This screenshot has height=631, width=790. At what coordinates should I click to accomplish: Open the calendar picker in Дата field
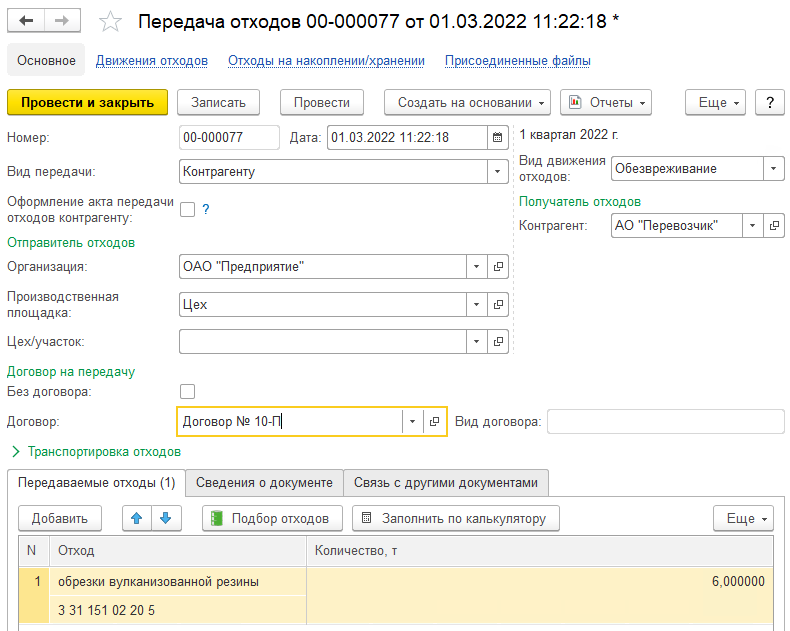[x=497, y=138]
